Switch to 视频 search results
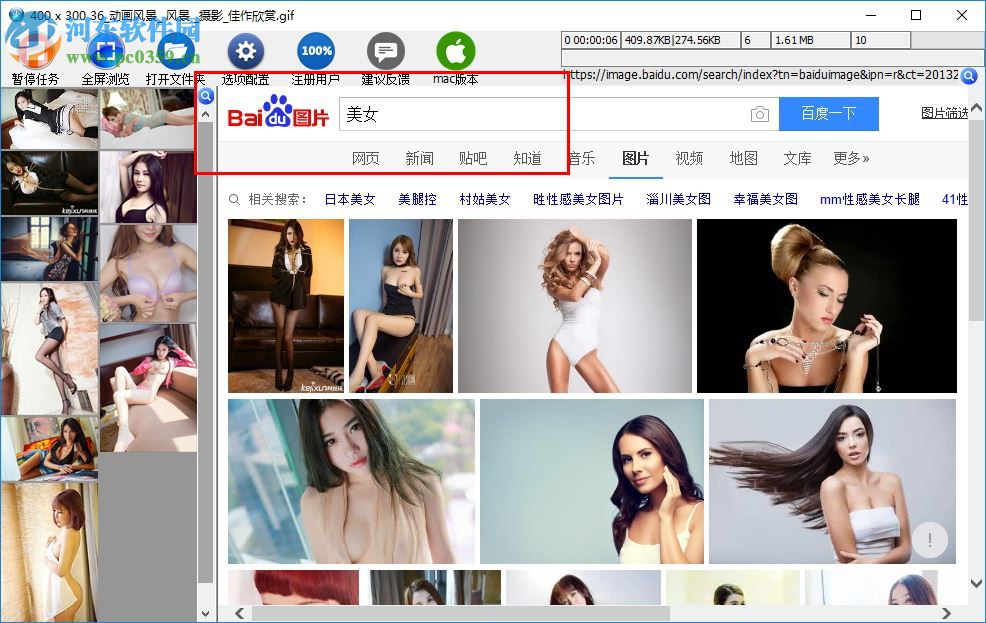The width and height of the screenshot is (986, 623). [689, 158]
